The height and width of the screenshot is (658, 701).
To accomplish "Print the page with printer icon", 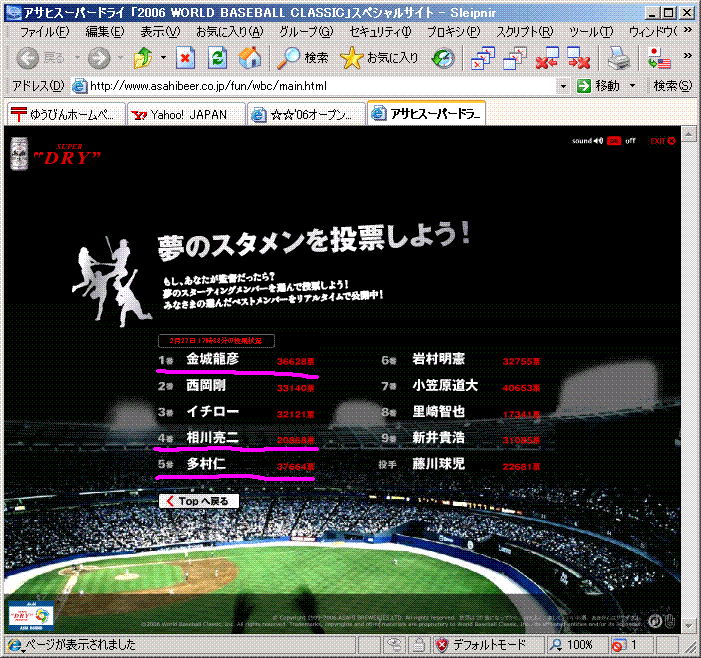I will coord(619,58).
